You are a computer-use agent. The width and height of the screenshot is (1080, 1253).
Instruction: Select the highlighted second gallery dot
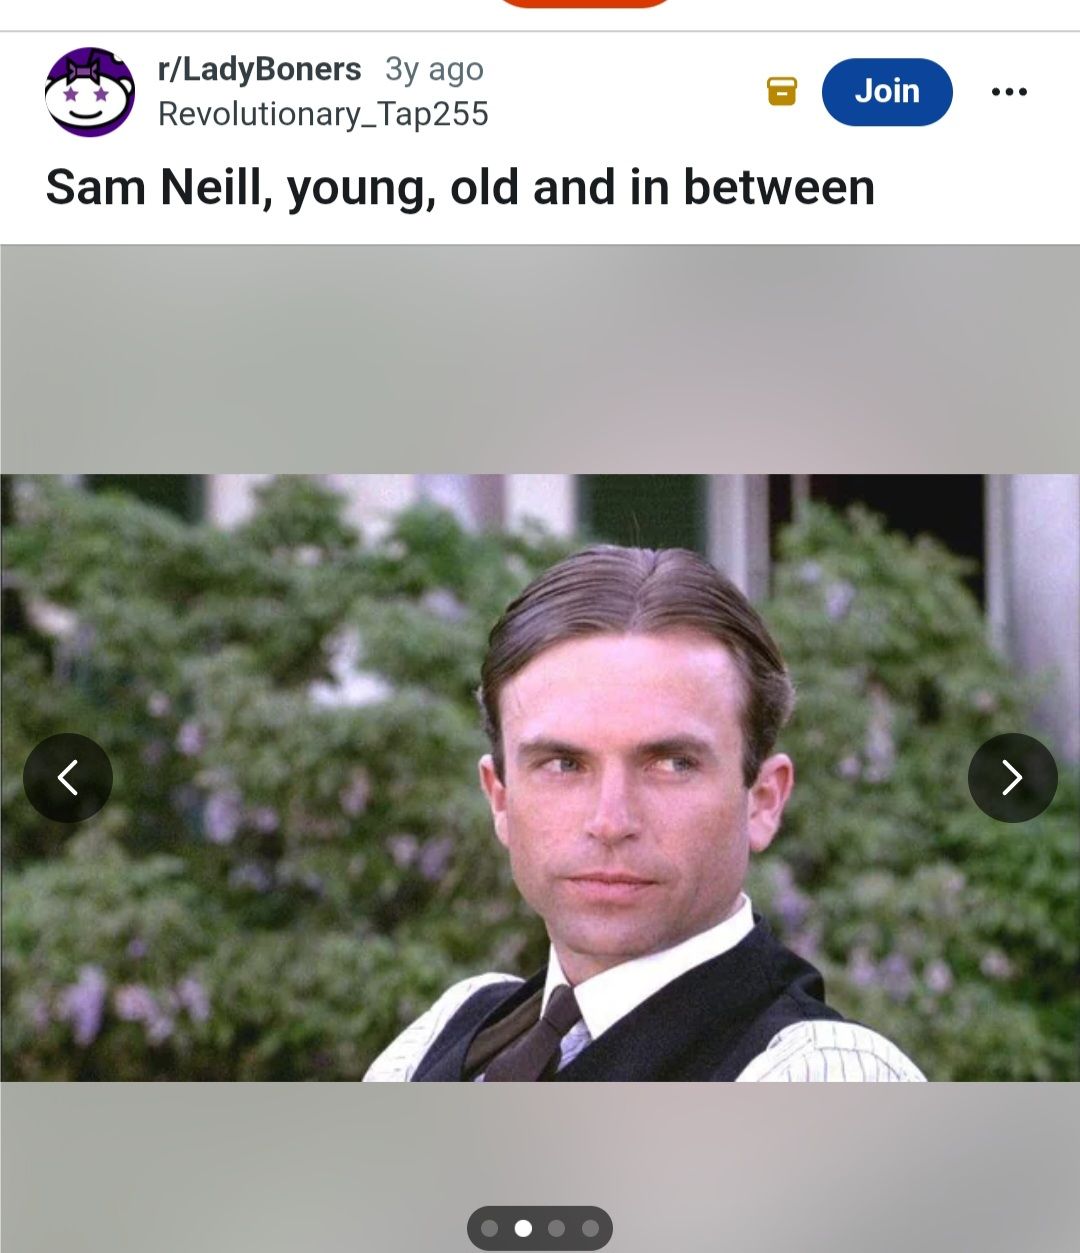click(523, 1228)
